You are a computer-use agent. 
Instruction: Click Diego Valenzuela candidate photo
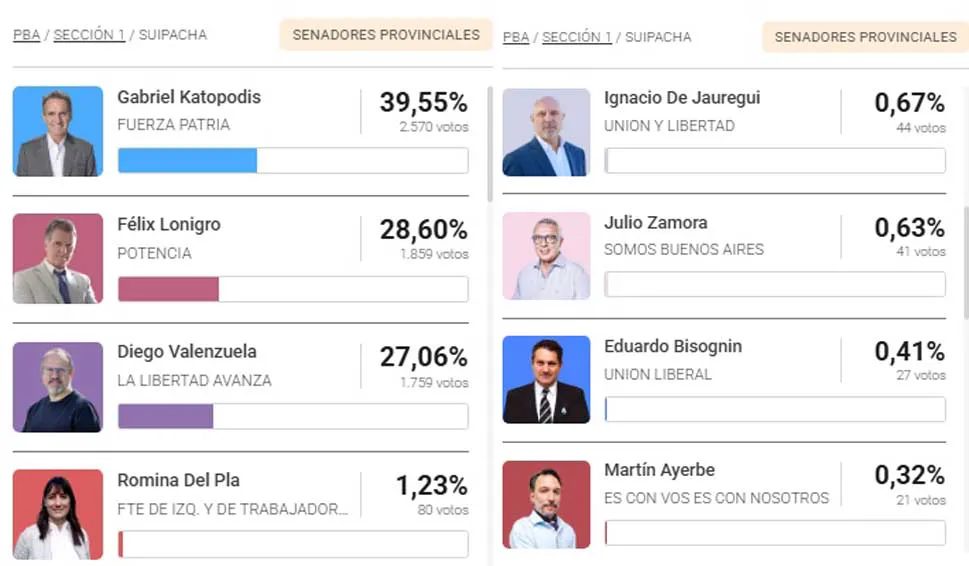58,387
